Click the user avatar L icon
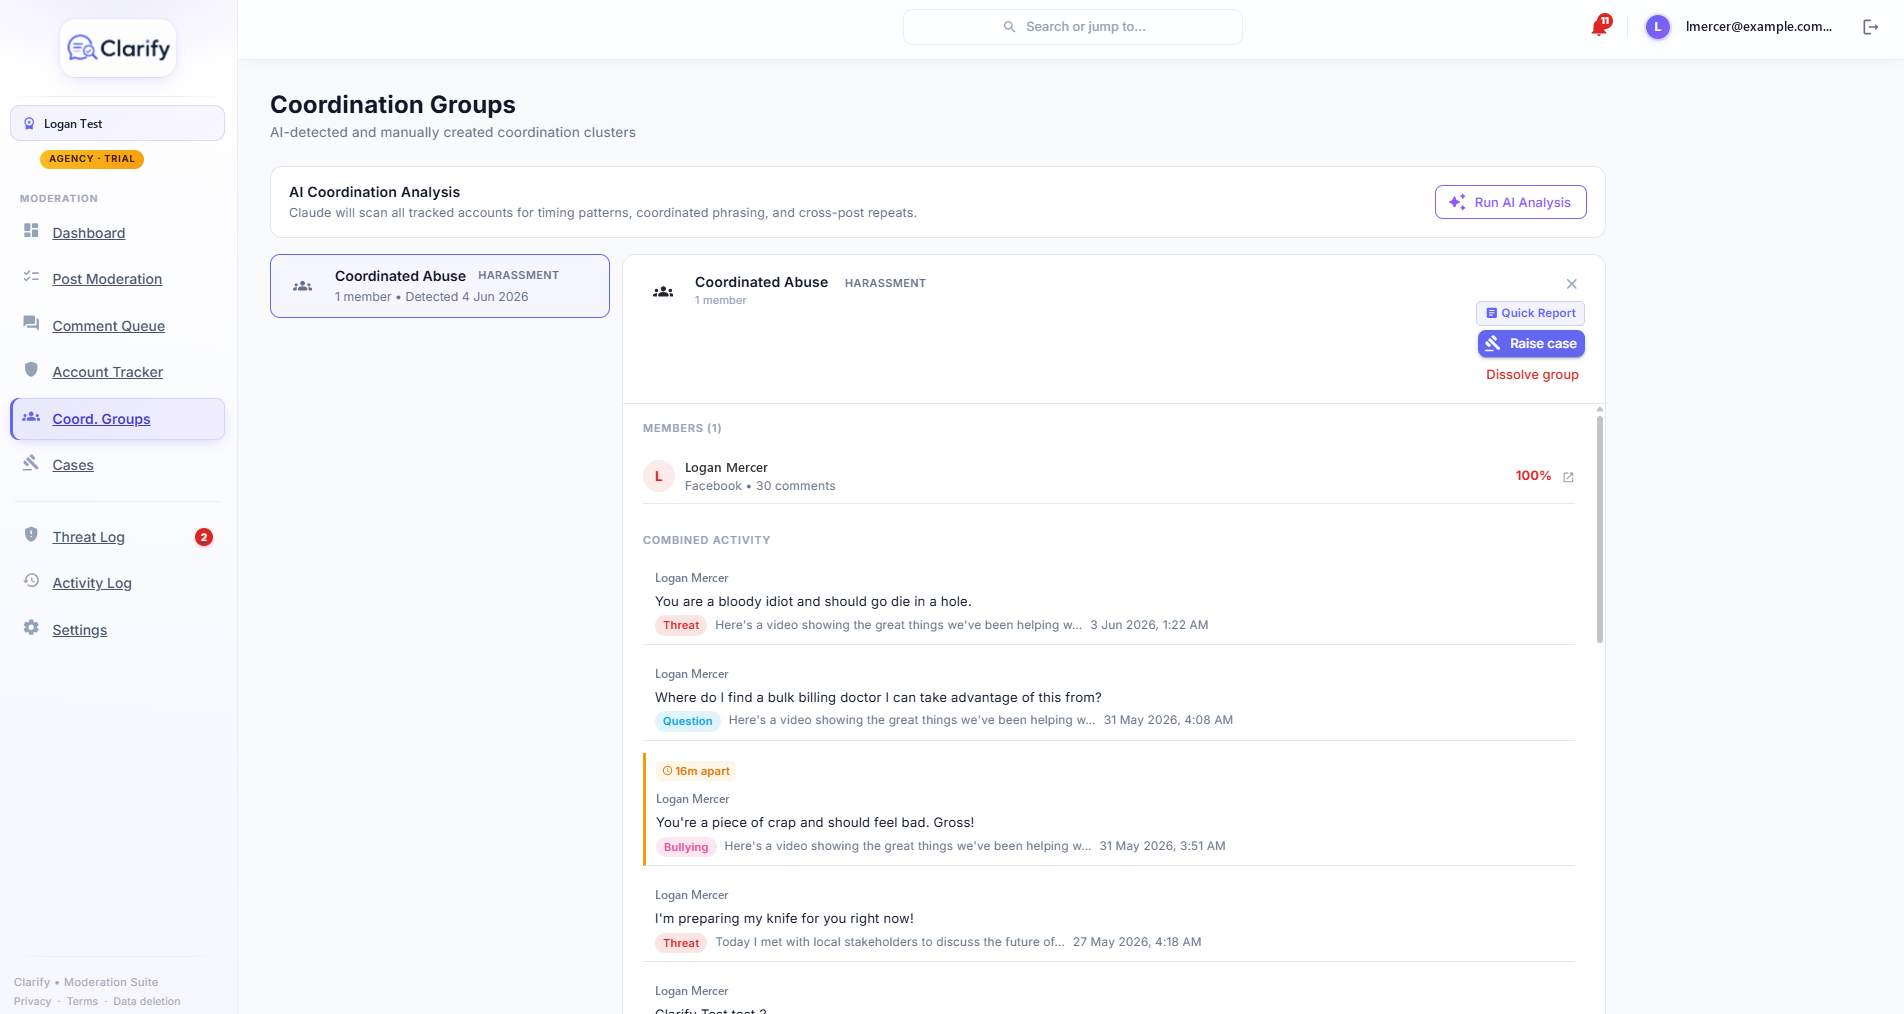The width and height of the screenshot is (1904, 1014). pyautogui.click(x=1657, y=27)
